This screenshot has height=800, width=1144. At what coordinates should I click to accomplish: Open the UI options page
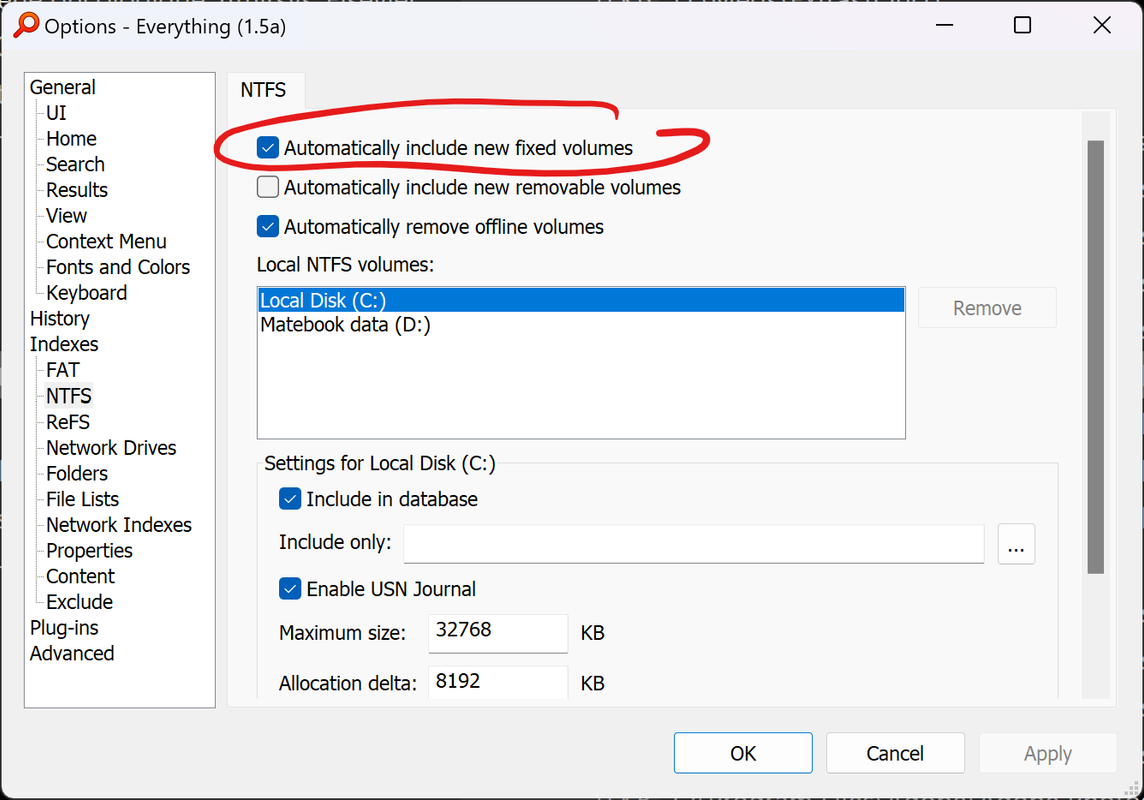(x=56, y=113)
